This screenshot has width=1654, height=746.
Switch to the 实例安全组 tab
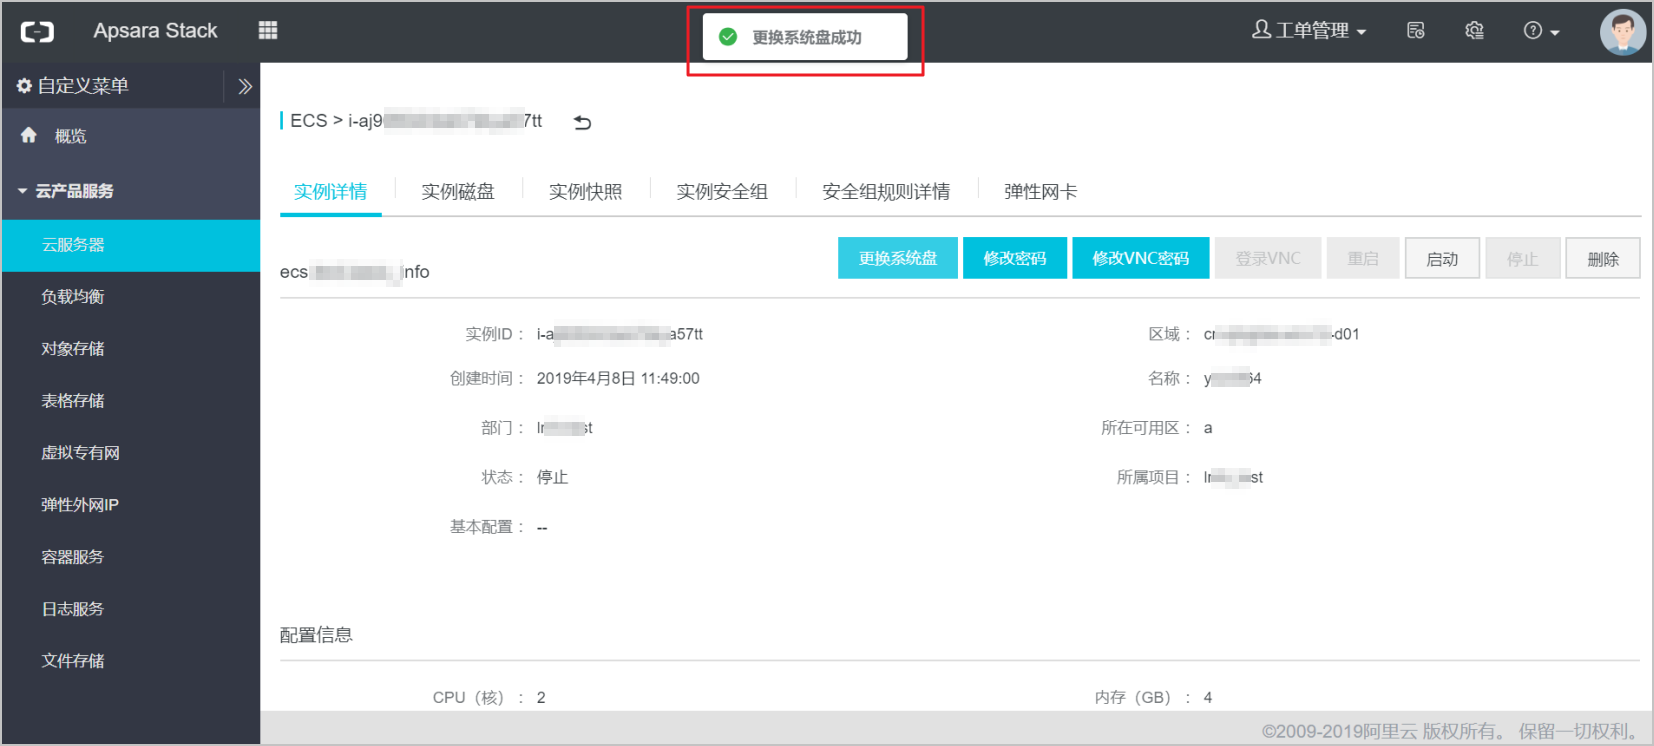(722, 191)
